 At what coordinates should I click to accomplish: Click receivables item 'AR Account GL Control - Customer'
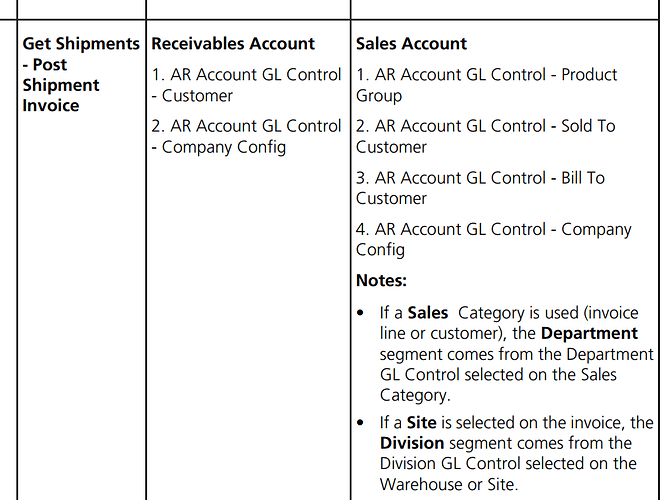(x=246, y=85)
